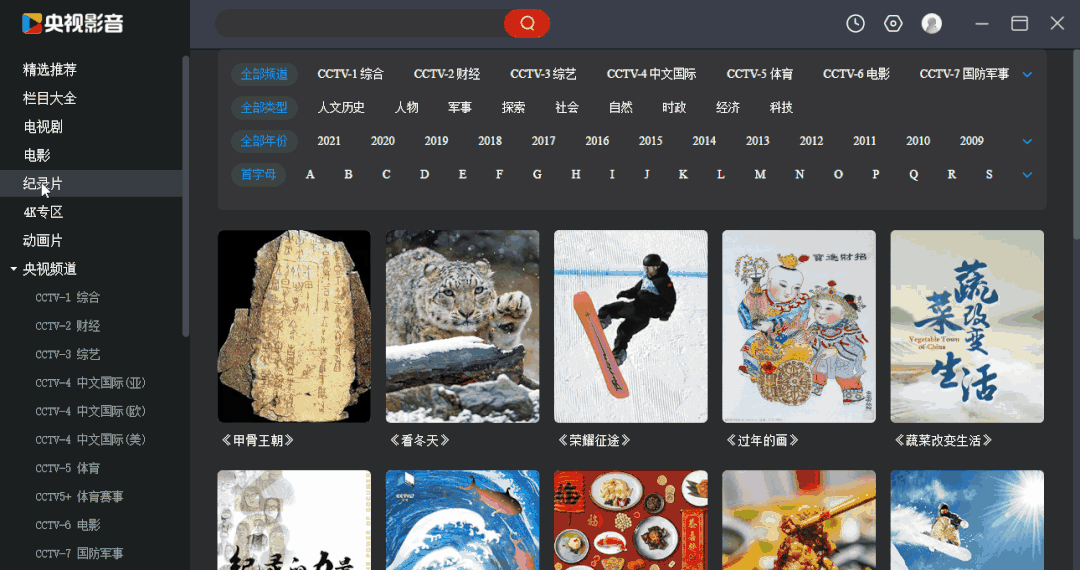Screen dimensions: 1080x570
Task: Select the 全部频道 filter pill
Action: [264, 74]
